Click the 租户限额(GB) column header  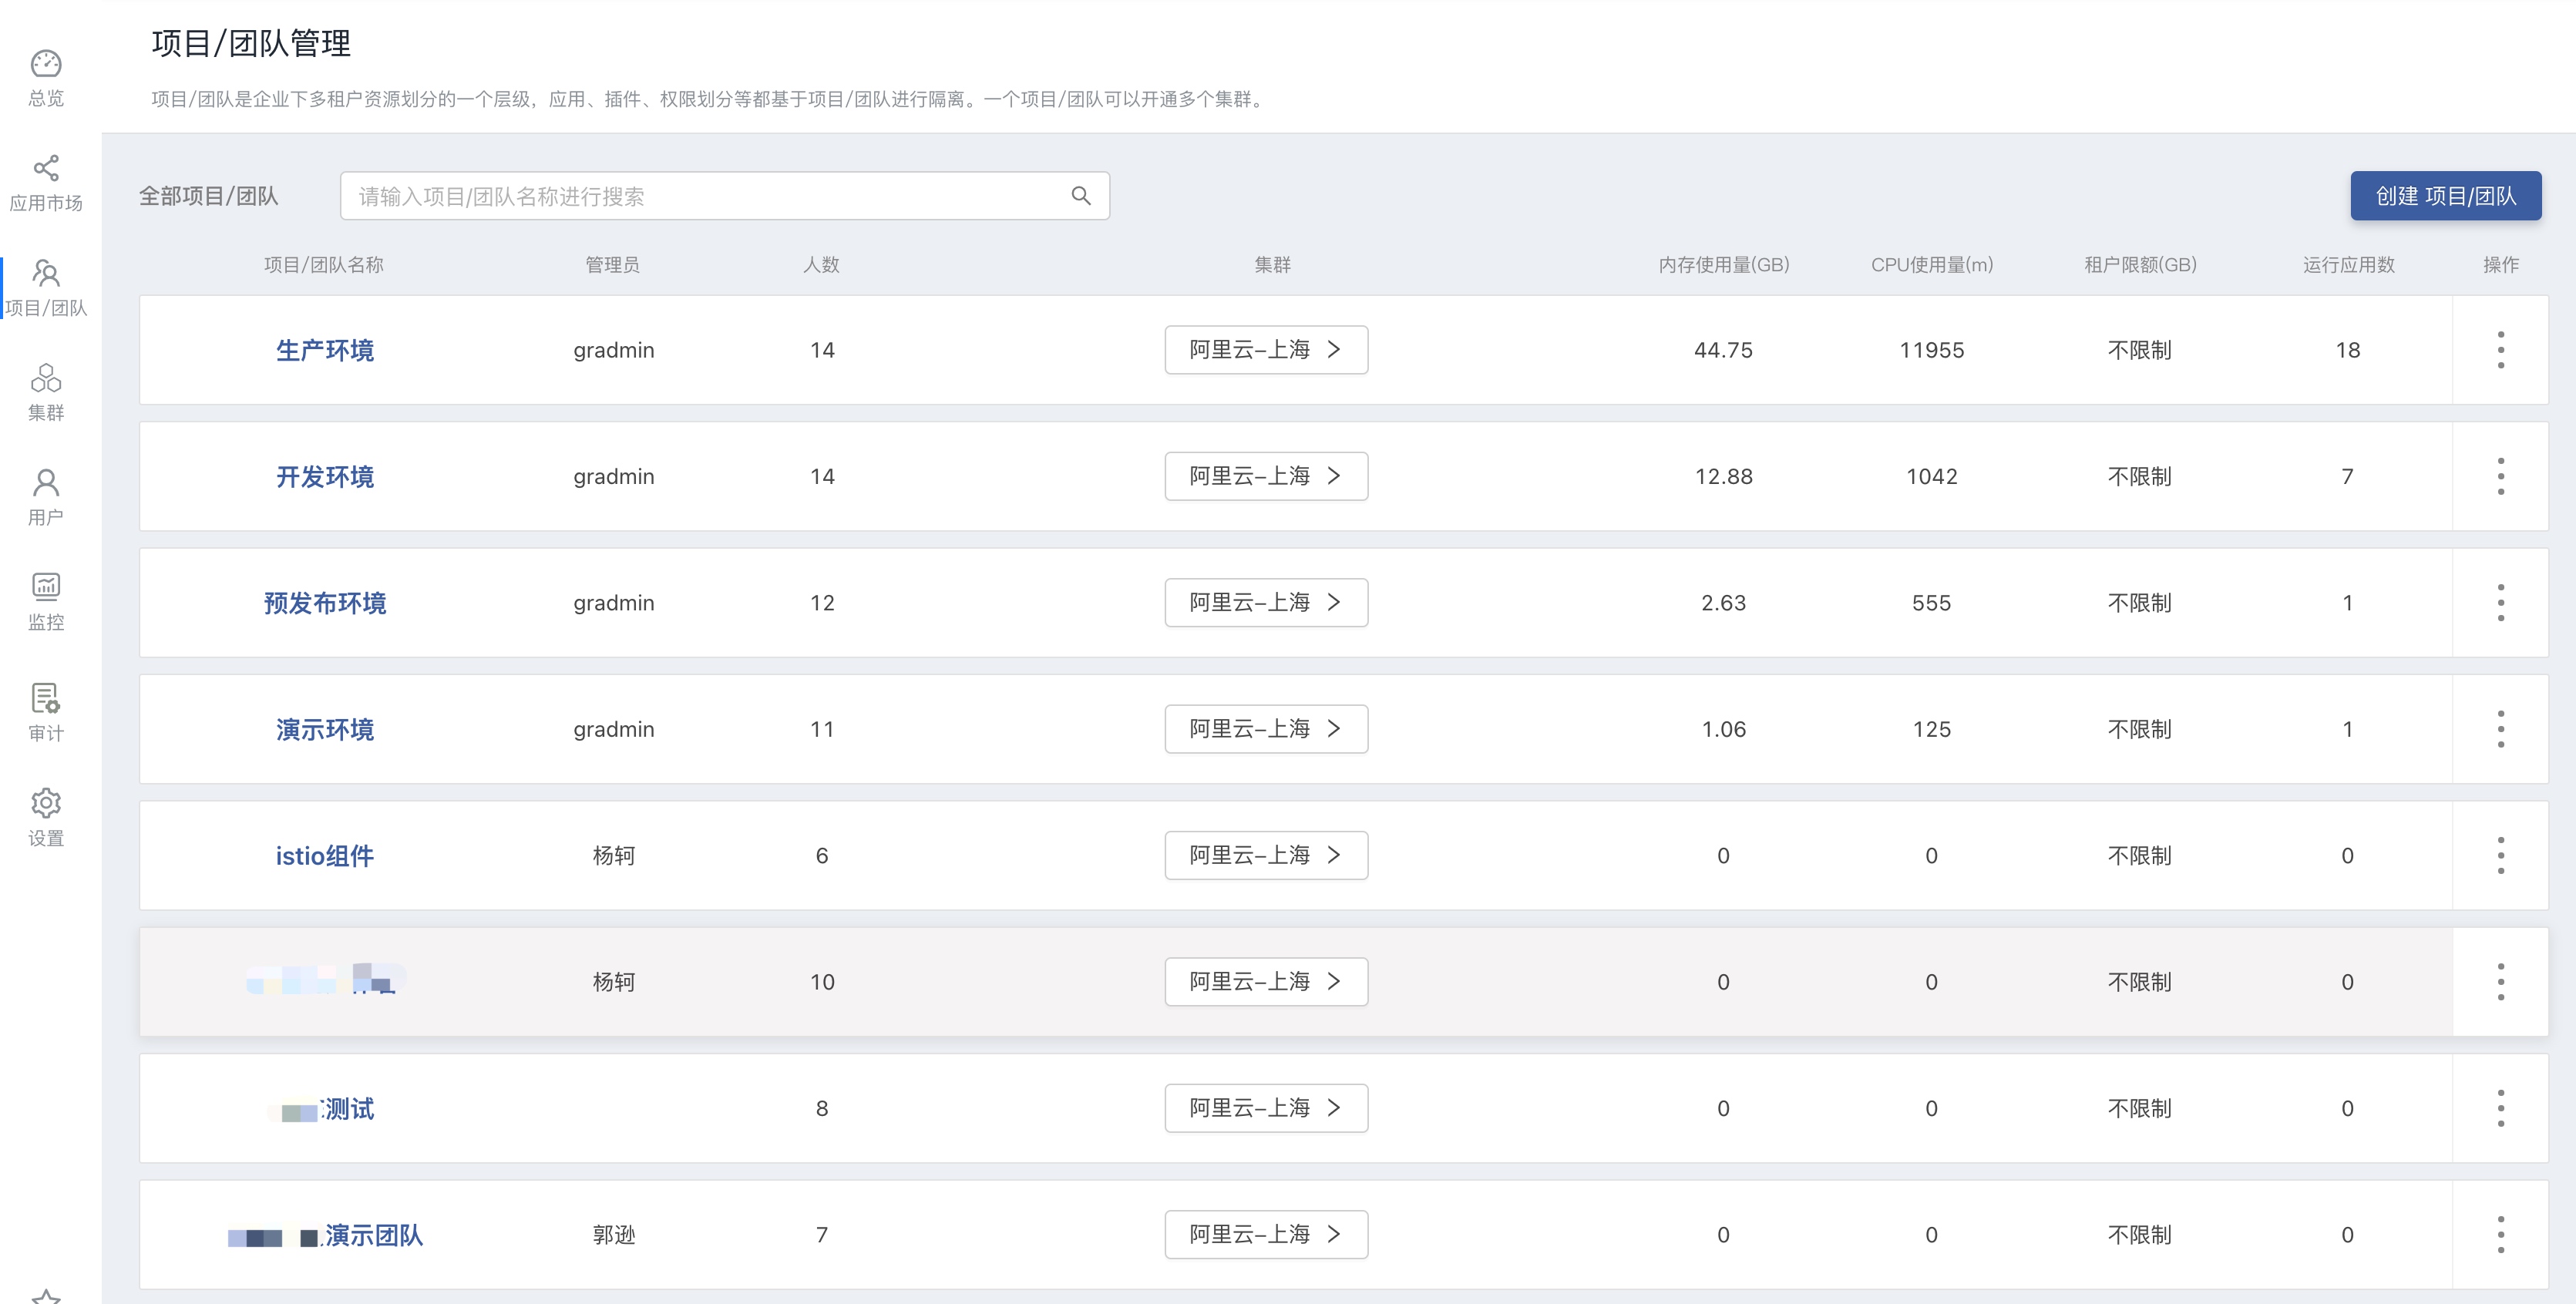pos(2140,265)
